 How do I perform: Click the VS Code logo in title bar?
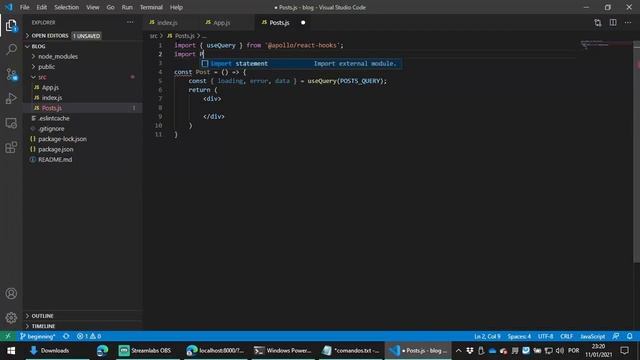8,7
